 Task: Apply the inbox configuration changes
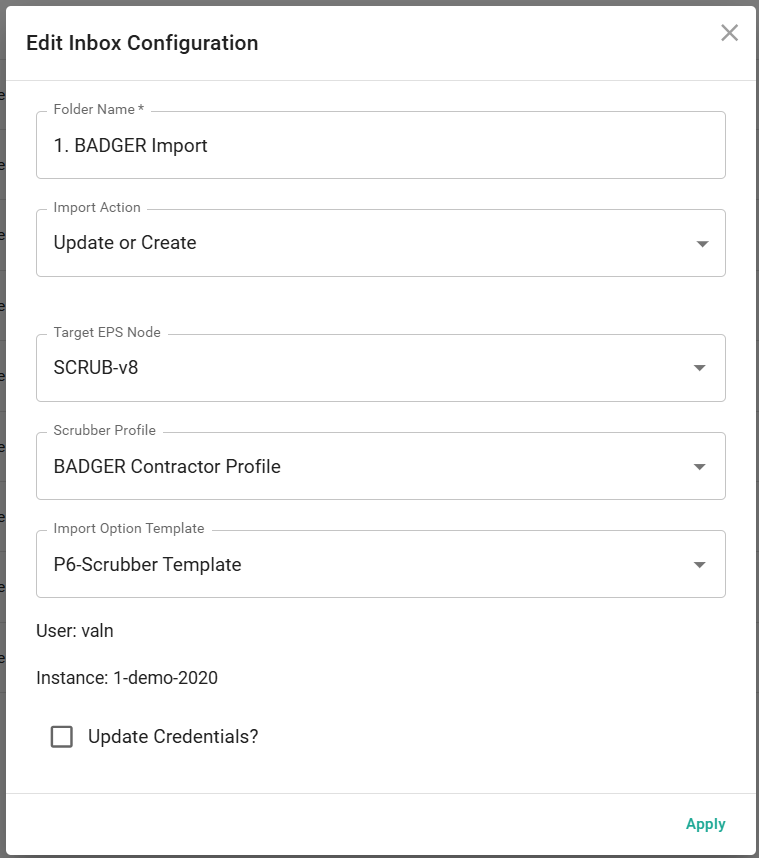click(x=706, y=823)
